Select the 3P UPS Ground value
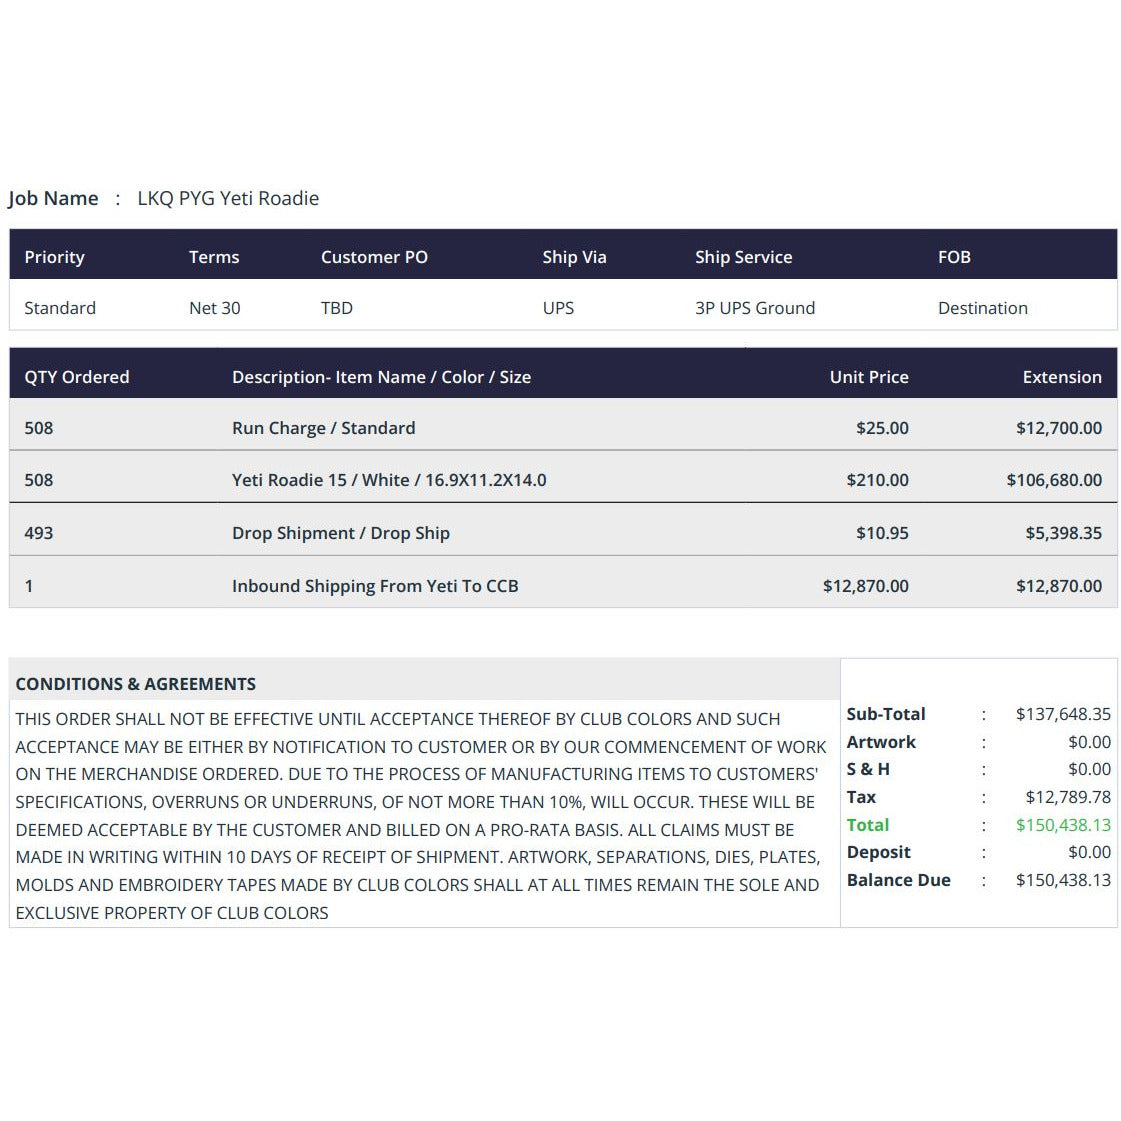This screenshot has width=1121, height=1121. click(755, 308)
